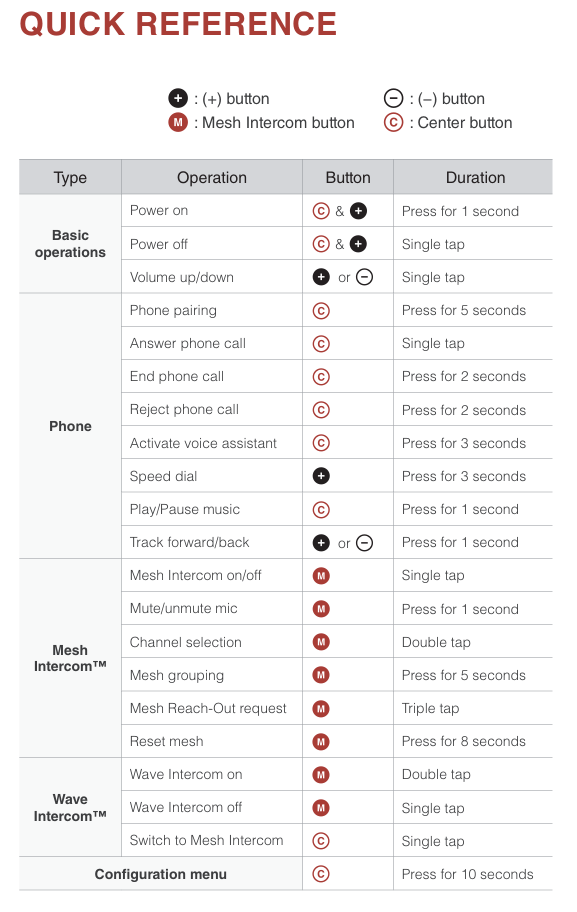This screenshot has width=577, height=912.
Task: Click the plus icon in Power off row
Action: (x=358, y=244)
